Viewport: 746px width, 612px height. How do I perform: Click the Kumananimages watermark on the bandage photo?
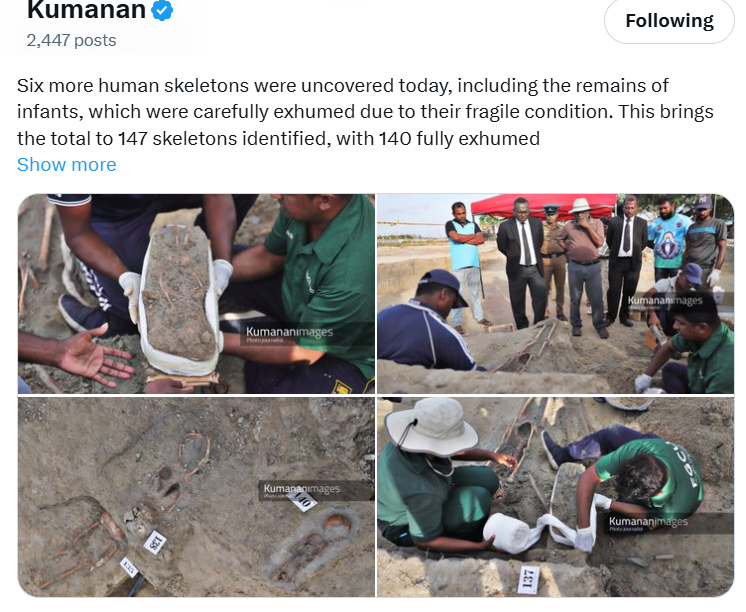point(648,523)
